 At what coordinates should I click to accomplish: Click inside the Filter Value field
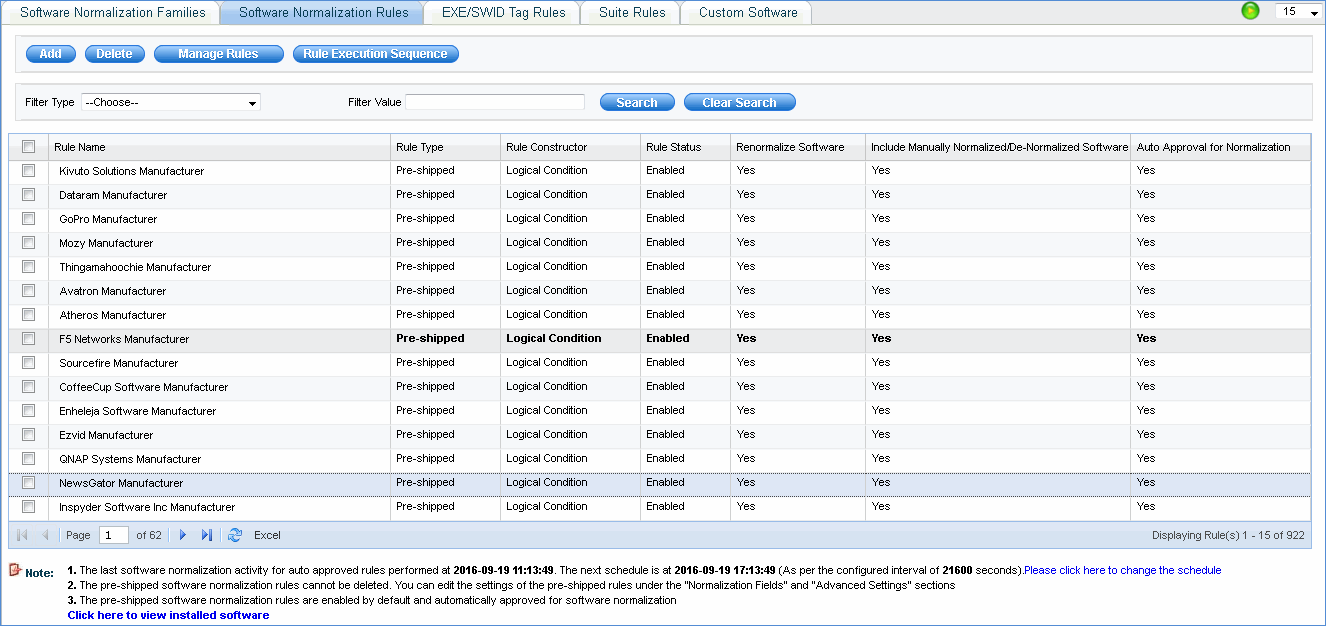[x=495, y=101]
